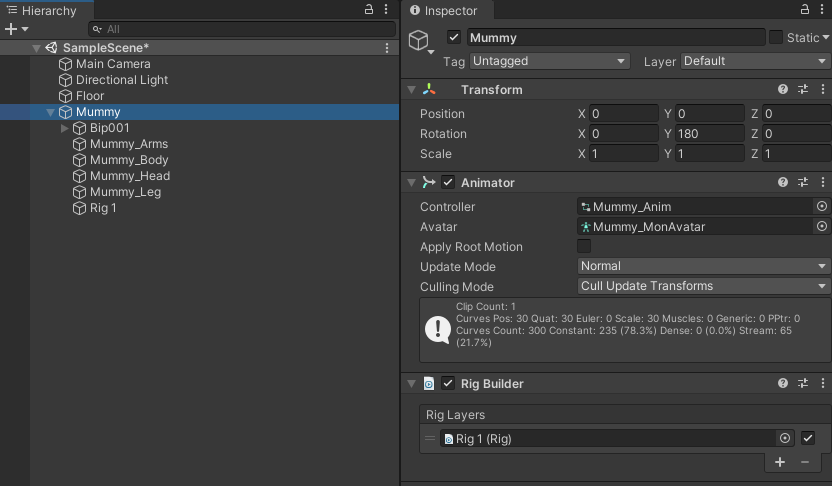Toggle the Static checkbox

click(776, 37)
